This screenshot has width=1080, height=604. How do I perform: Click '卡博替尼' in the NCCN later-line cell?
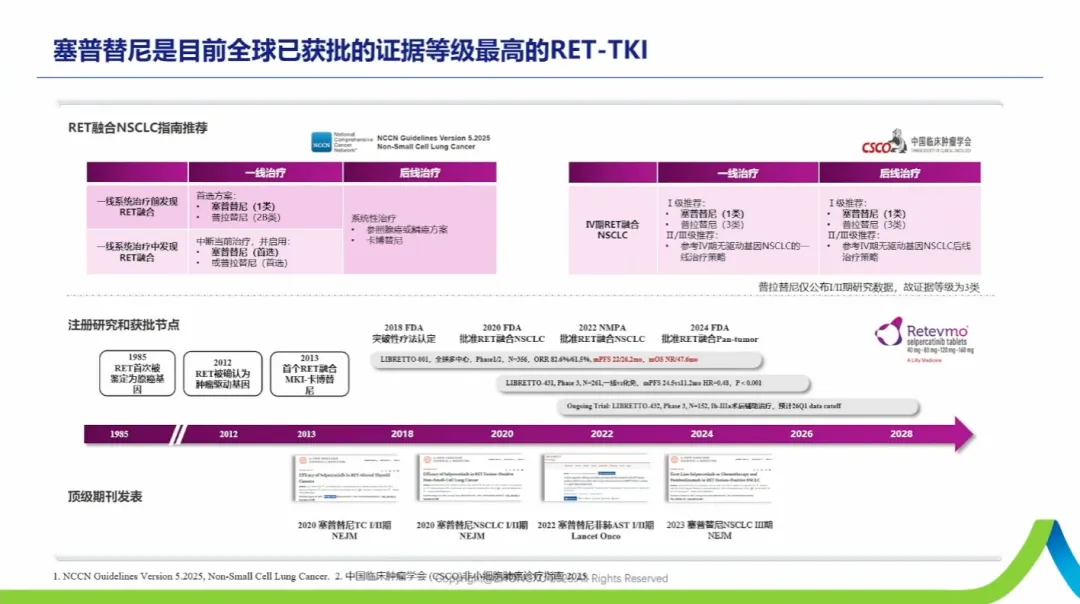pos(384,240)
